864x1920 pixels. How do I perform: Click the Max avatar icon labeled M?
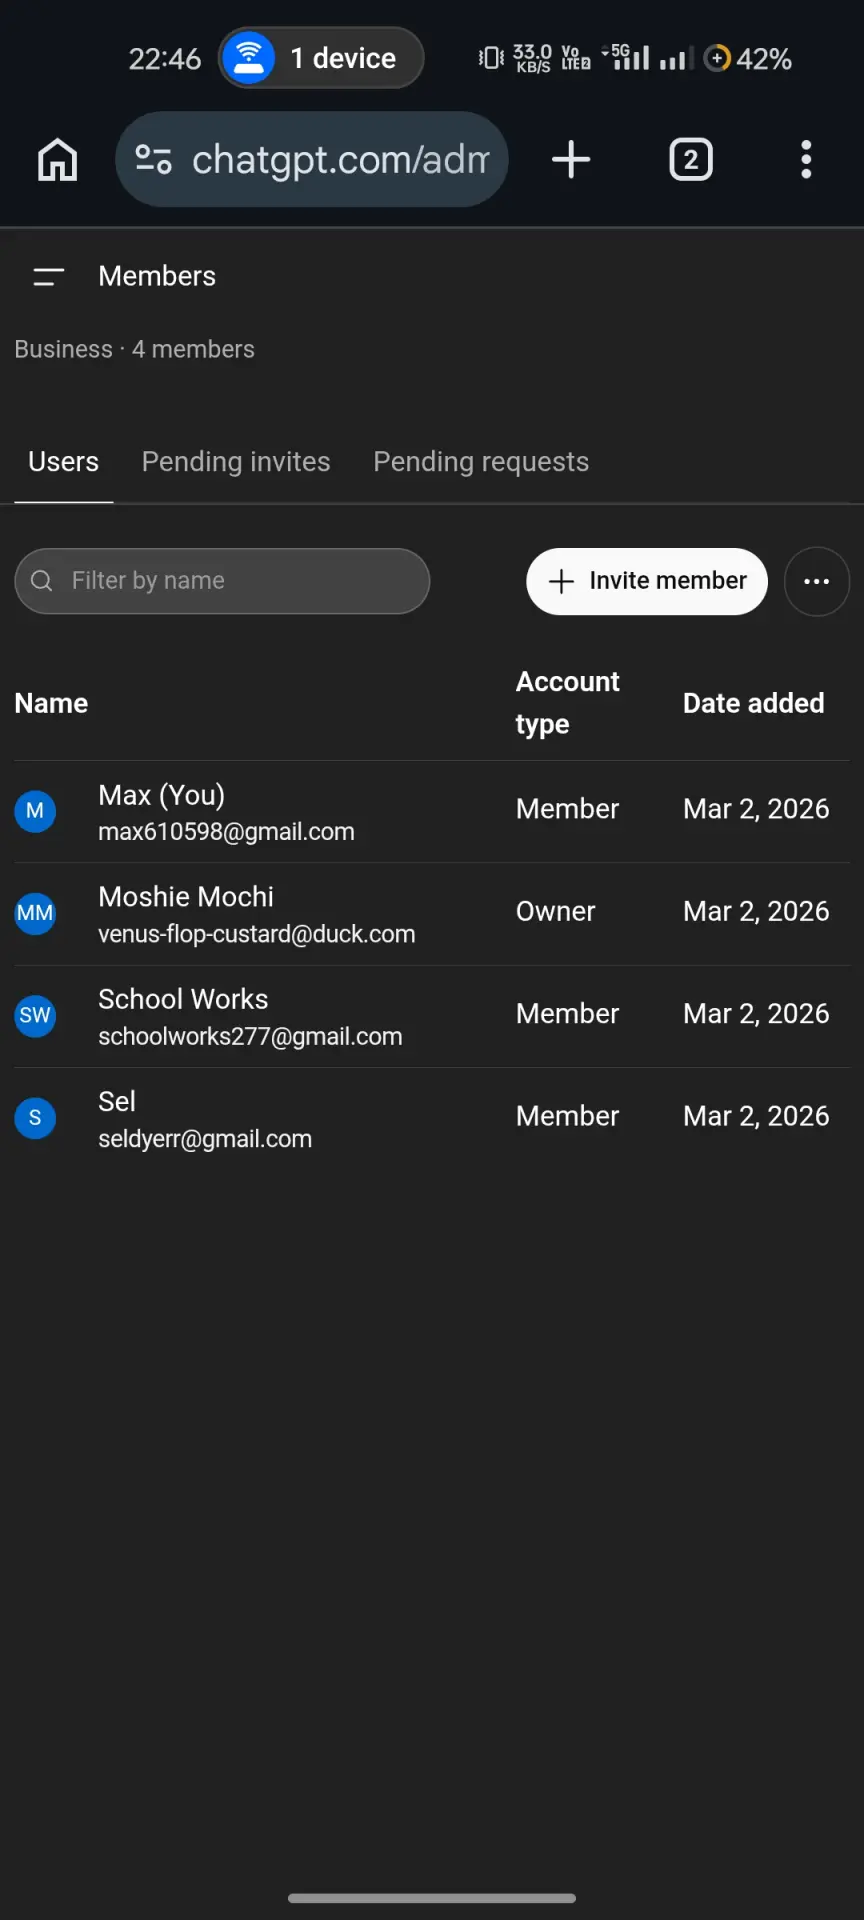tap(35, 811)
